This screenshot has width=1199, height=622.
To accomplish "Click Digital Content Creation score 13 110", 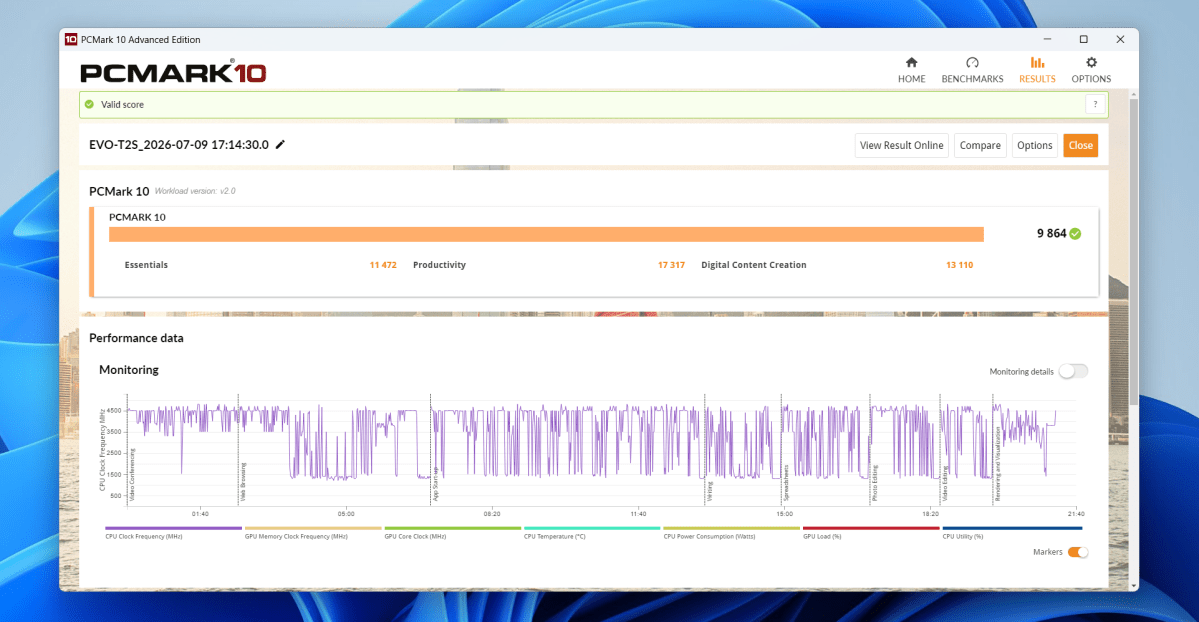I will click(x=960, y=265).
